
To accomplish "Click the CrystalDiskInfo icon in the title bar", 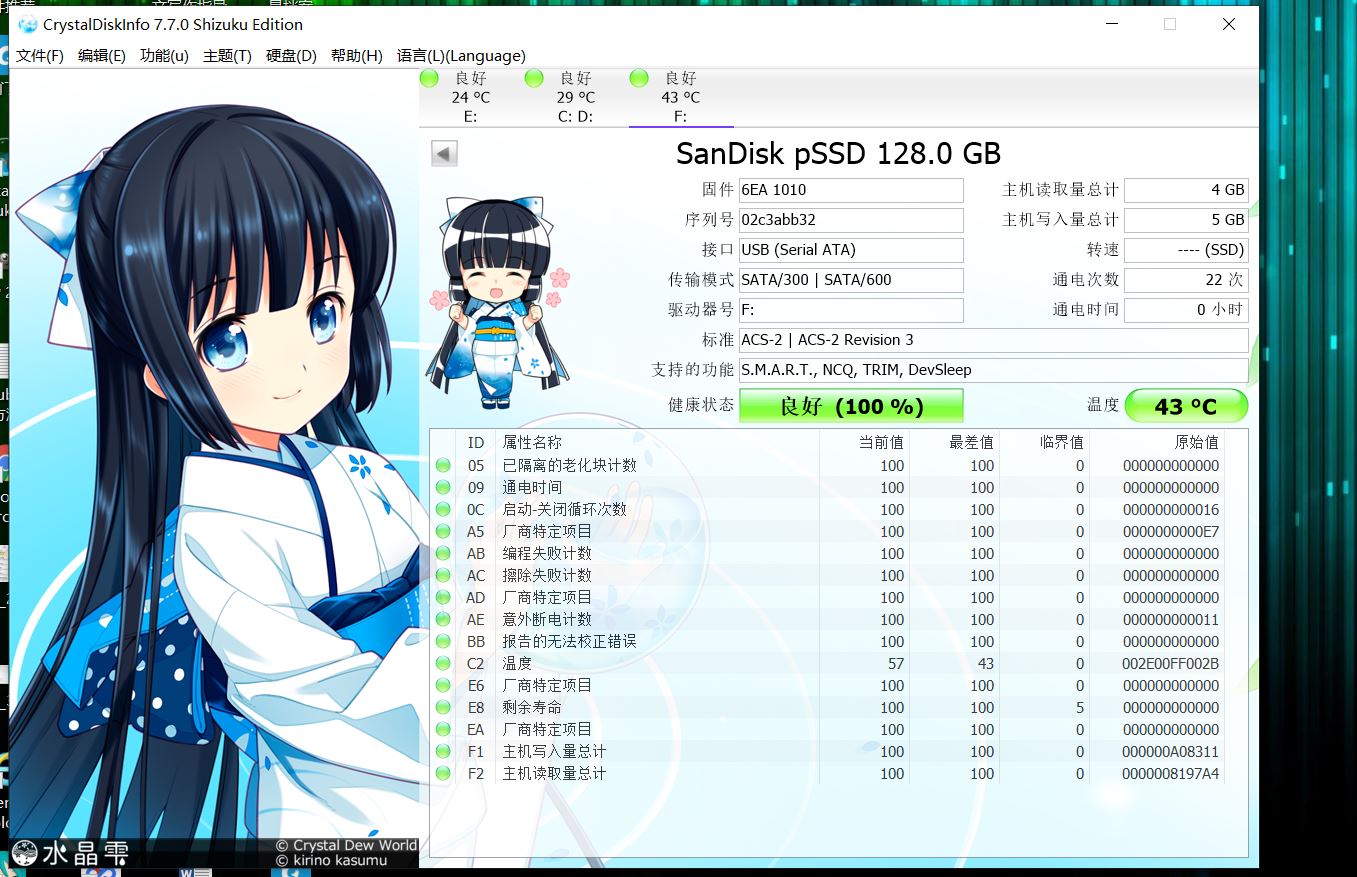I will 28,25.
